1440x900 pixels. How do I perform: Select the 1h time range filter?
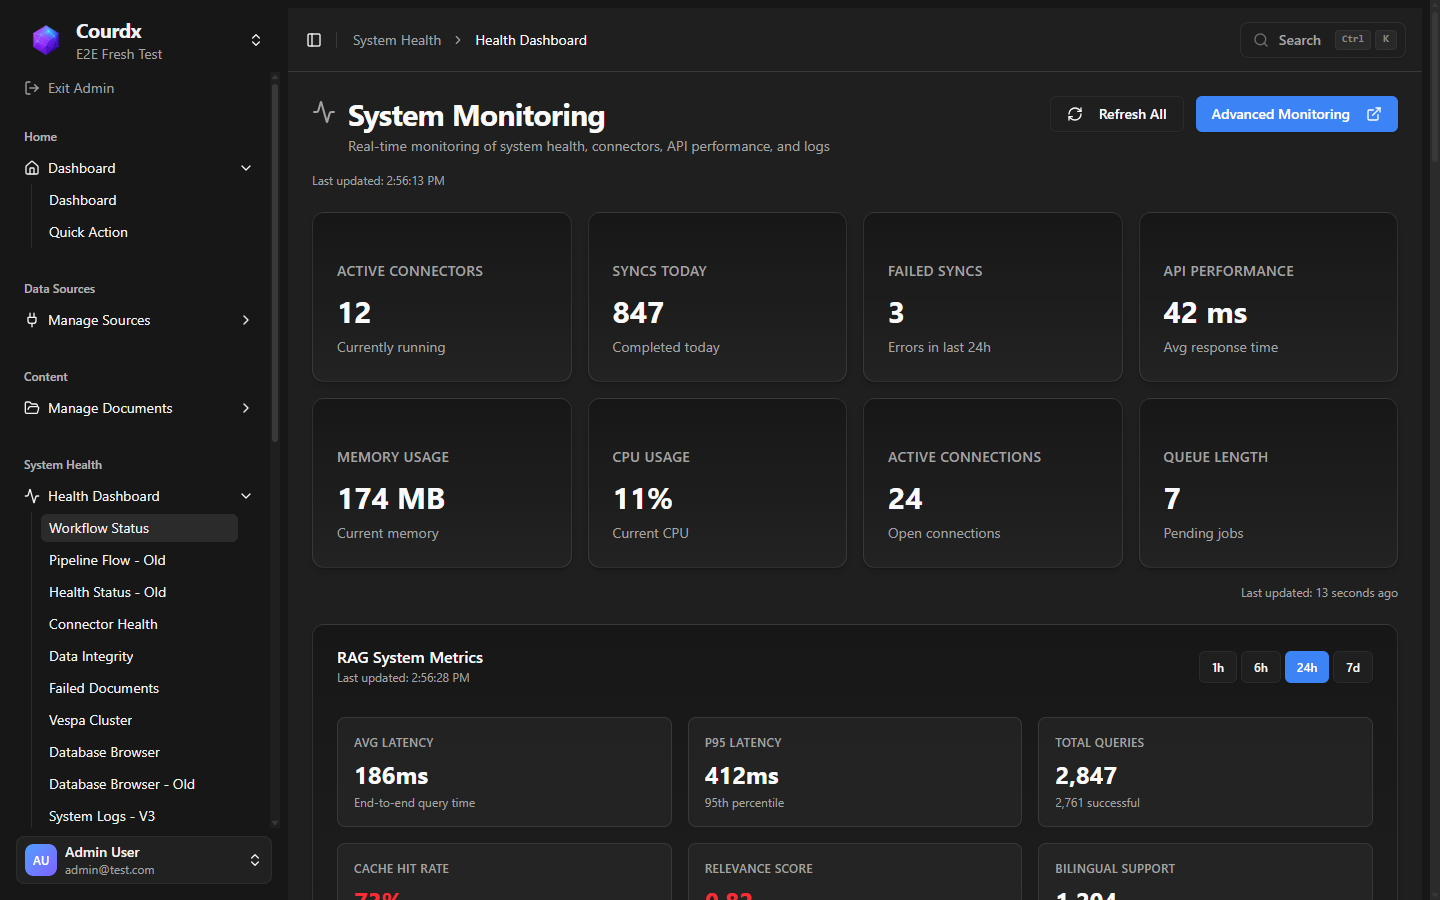click(1217, 667)
